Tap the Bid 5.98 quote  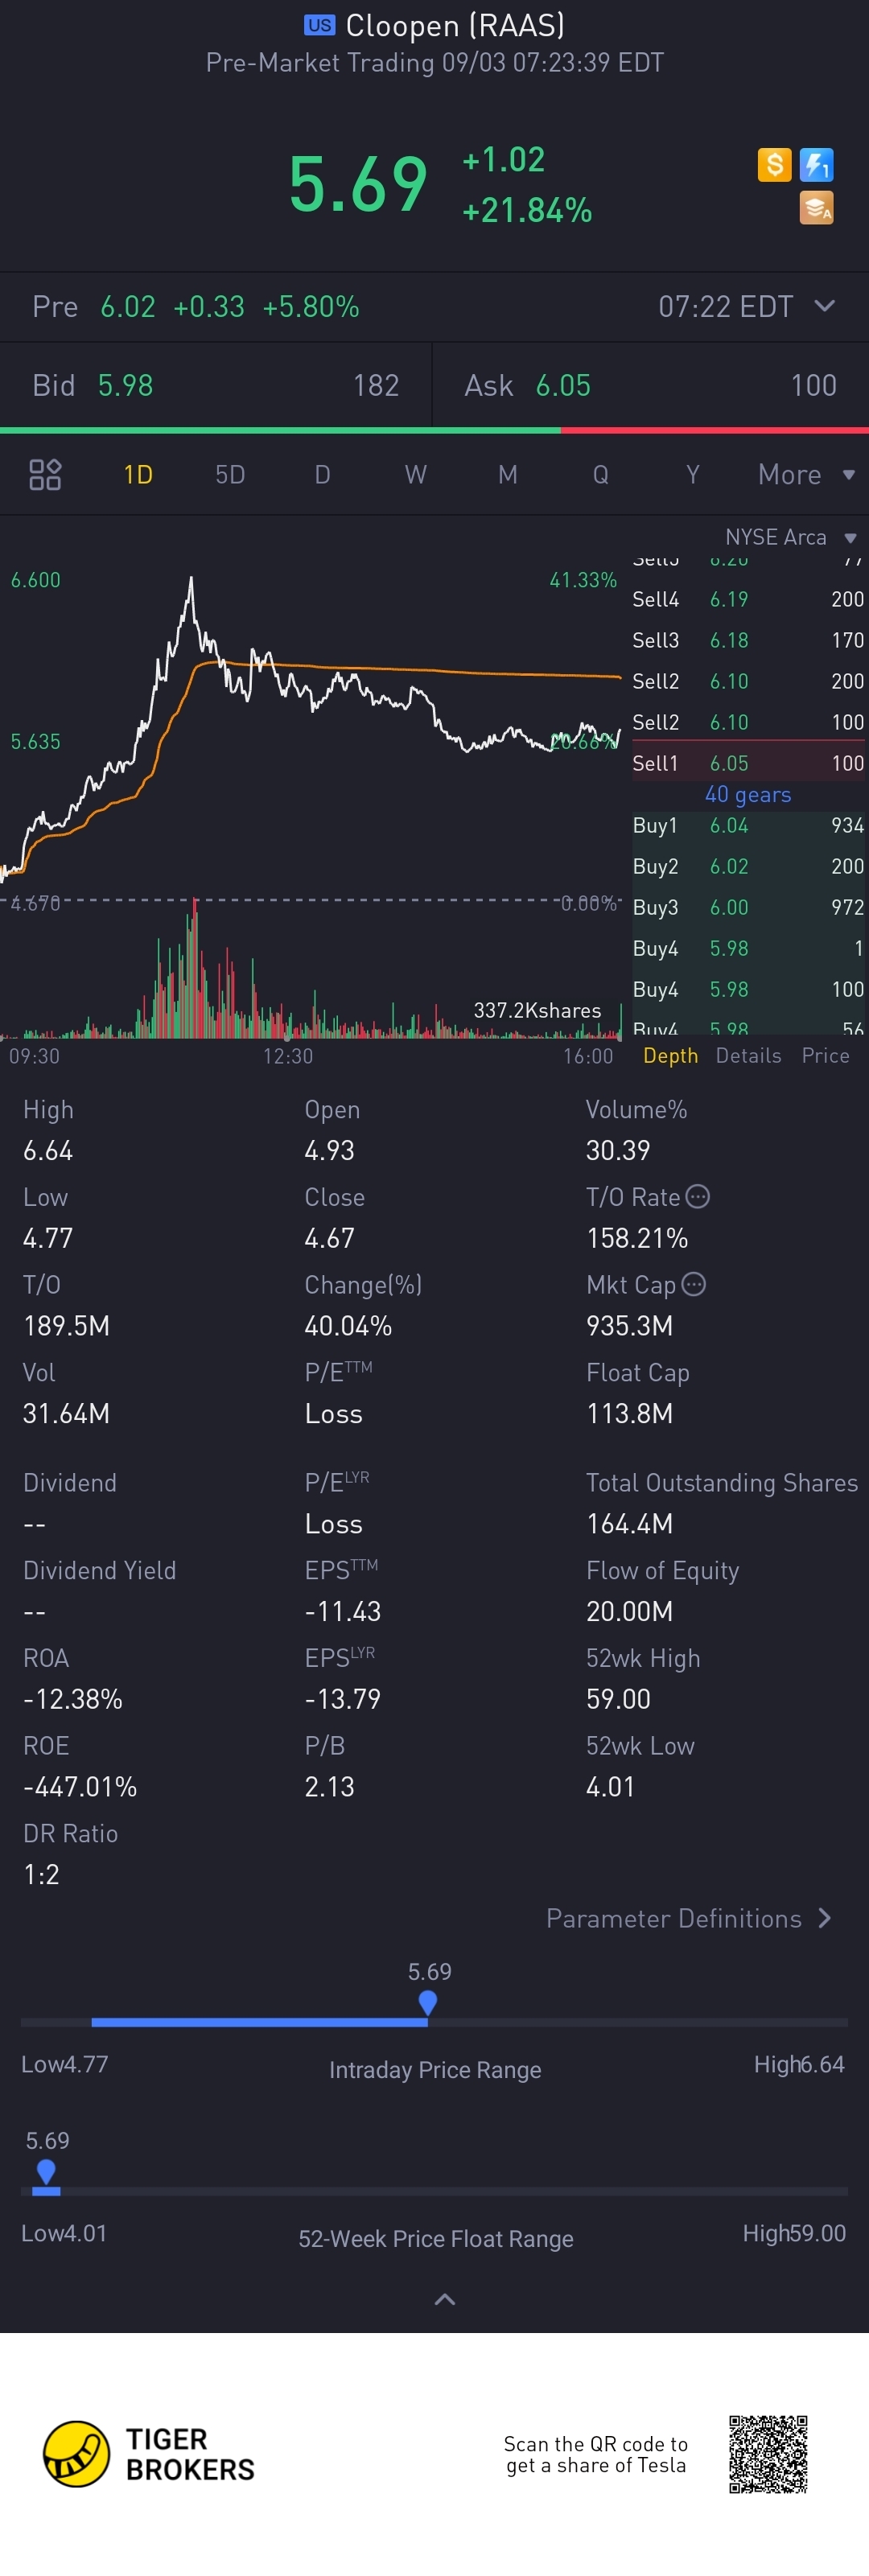click(216, 385)
